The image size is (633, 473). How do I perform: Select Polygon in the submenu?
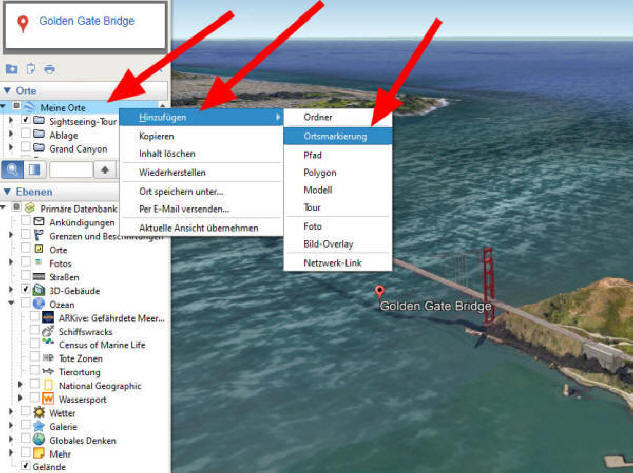[x=338, y=173]
